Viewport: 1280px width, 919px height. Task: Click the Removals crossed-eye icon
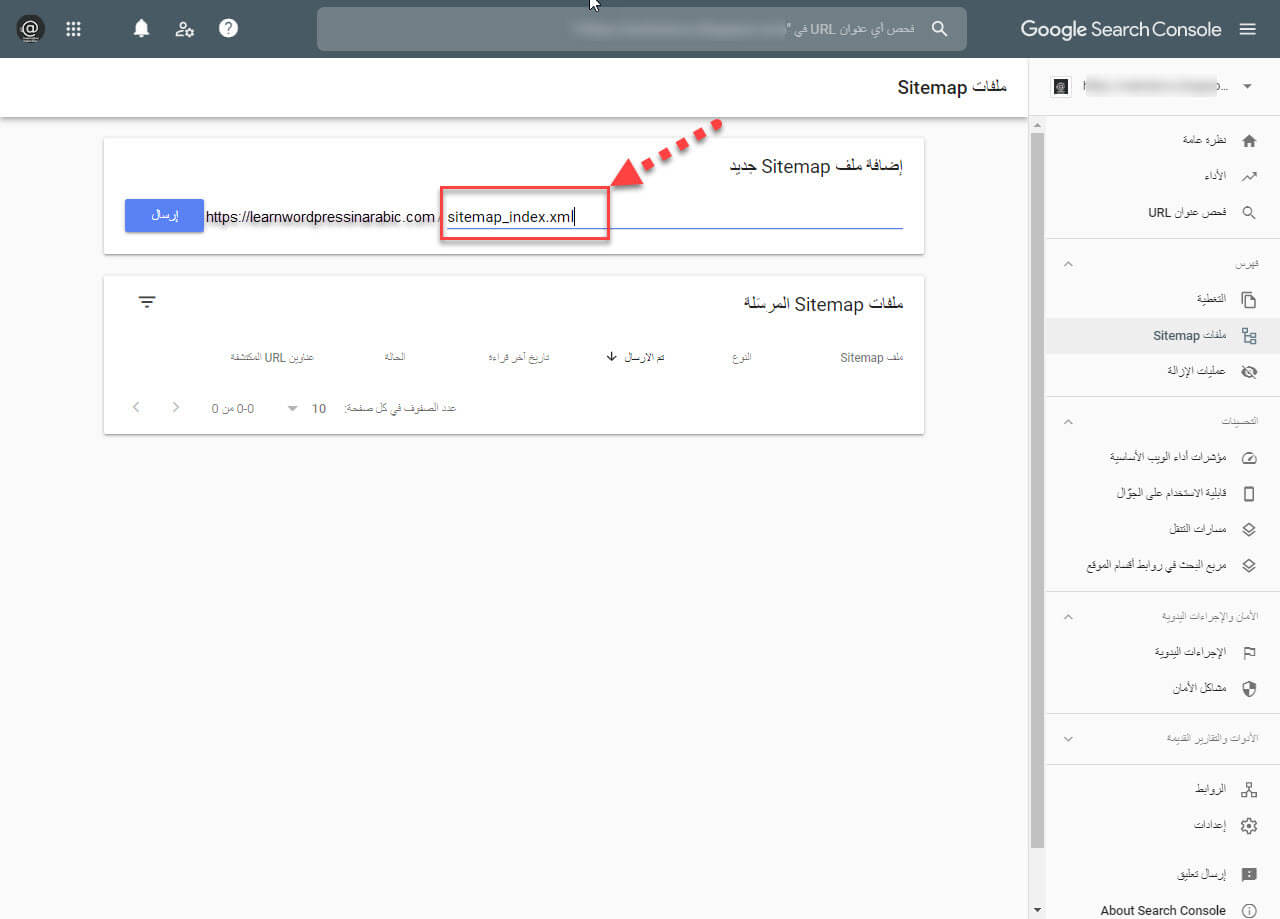1248,371
